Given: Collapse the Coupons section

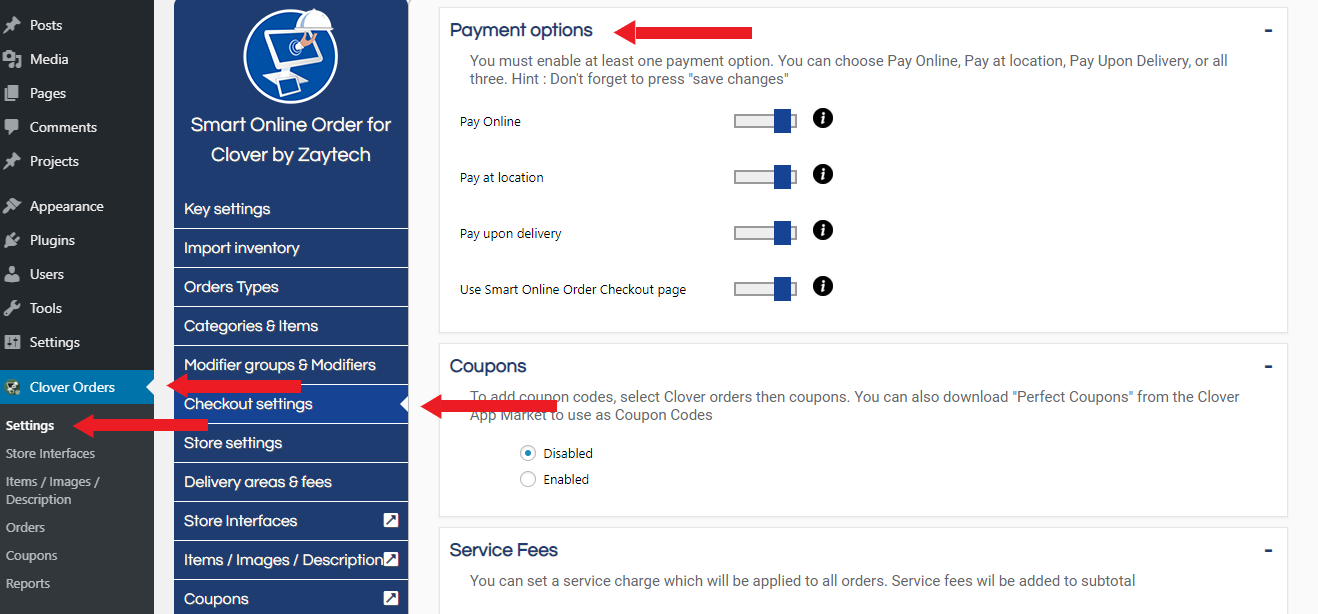Looking at the screenshot, I should click(x=1268, y=366).
